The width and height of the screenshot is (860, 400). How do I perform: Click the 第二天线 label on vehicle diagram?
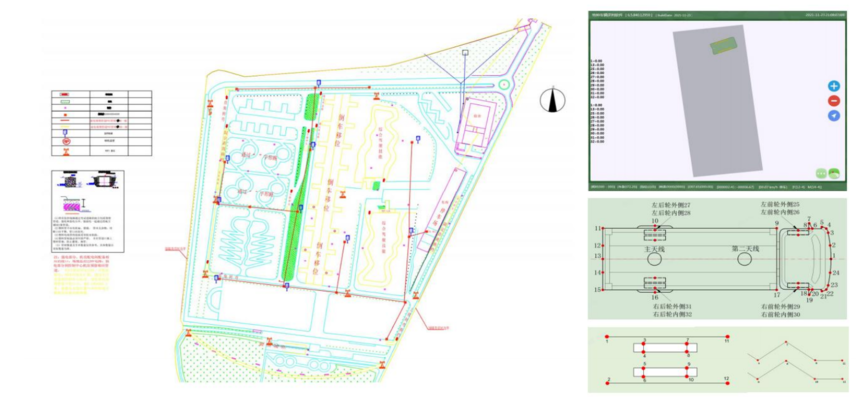coord(744,249)
